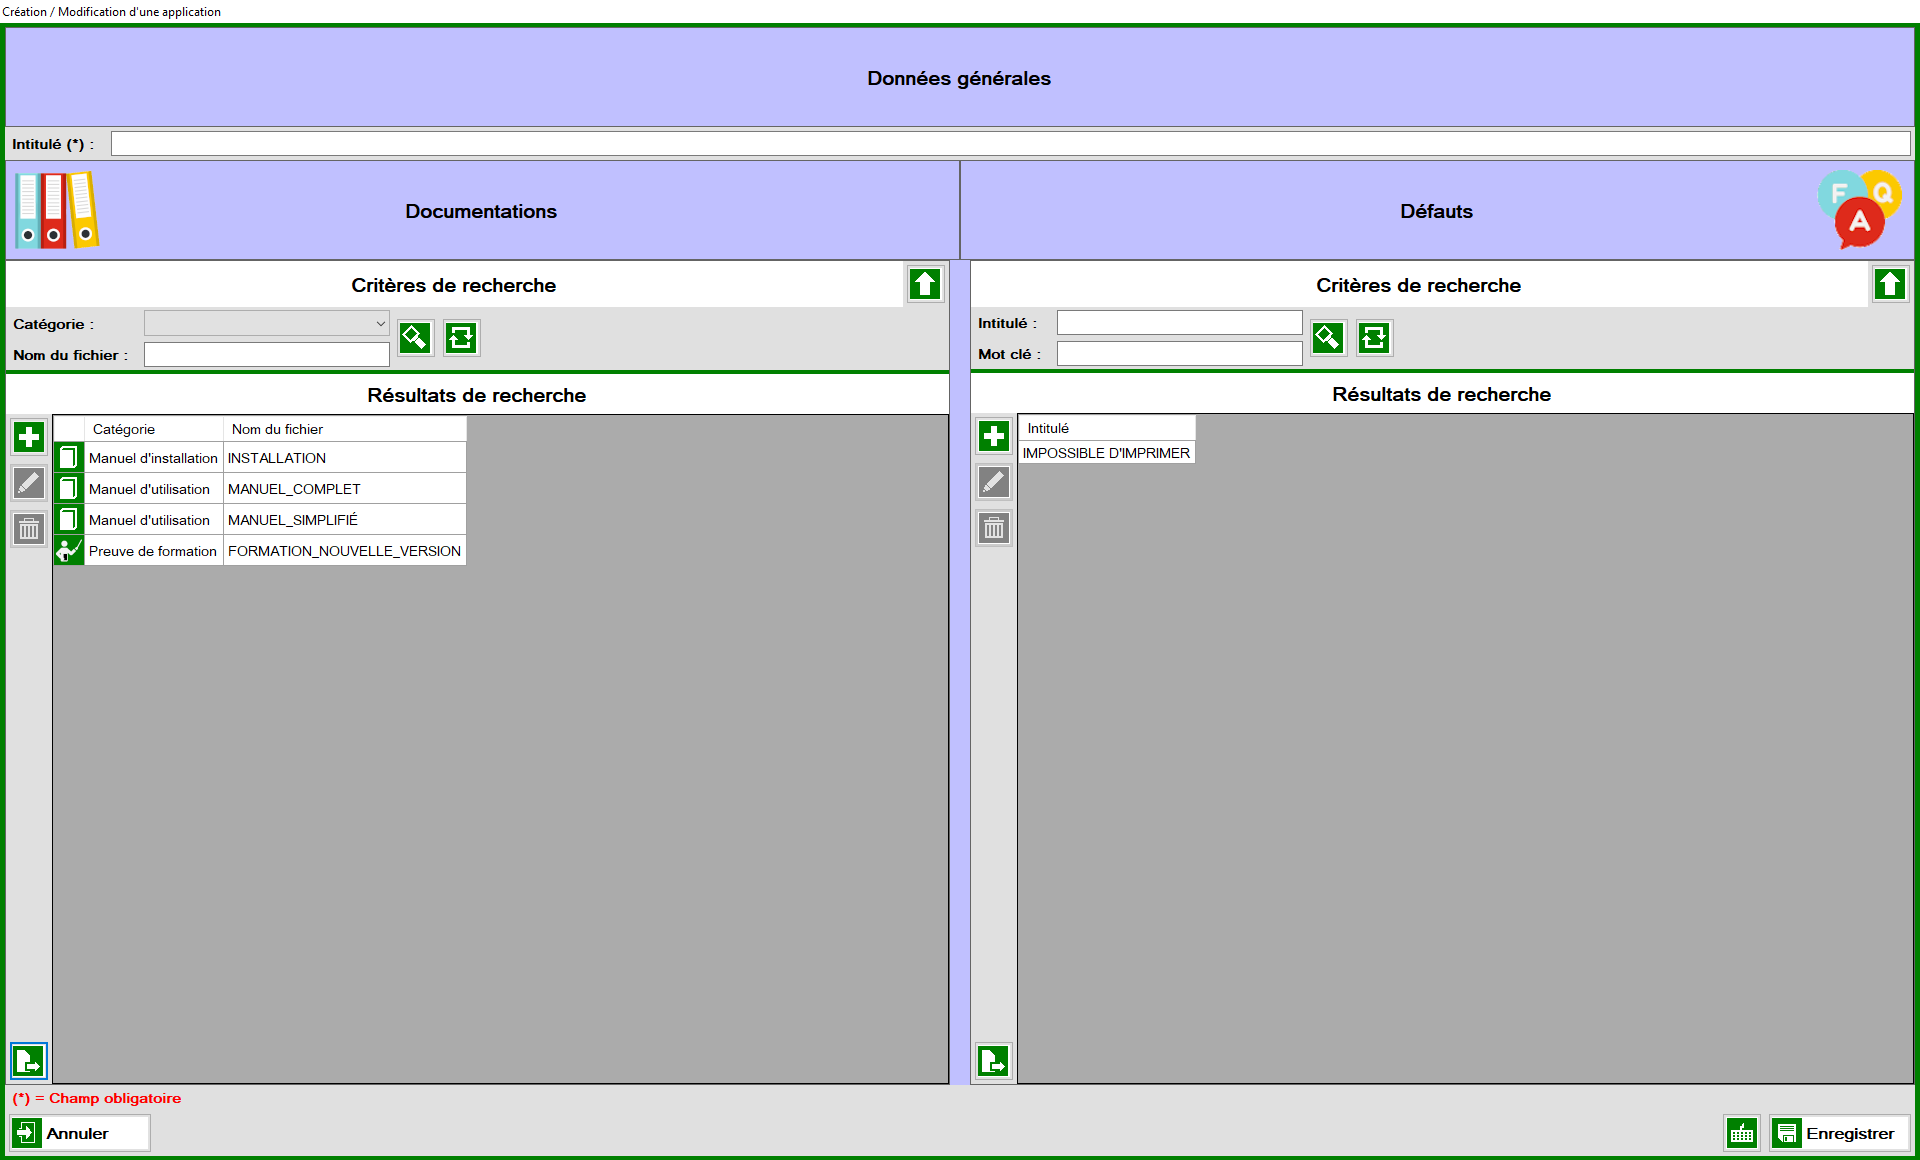Export the documentation list via bottom-left icon
The image size is (1920, 1160).
point(28,1061)
